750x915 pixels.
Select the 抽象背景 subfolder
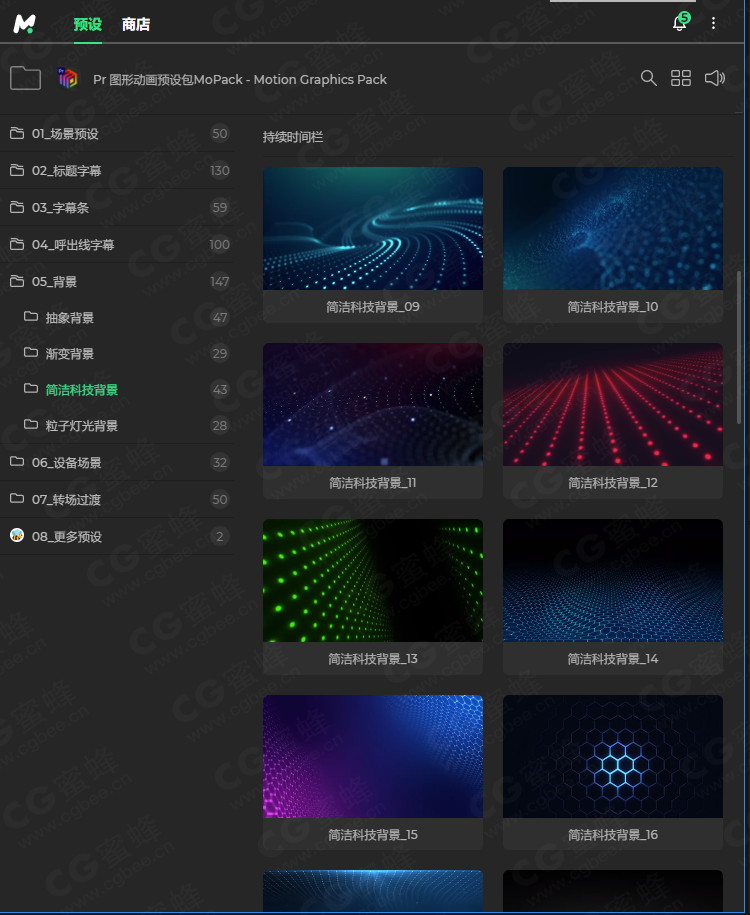(x=117, y=317)
